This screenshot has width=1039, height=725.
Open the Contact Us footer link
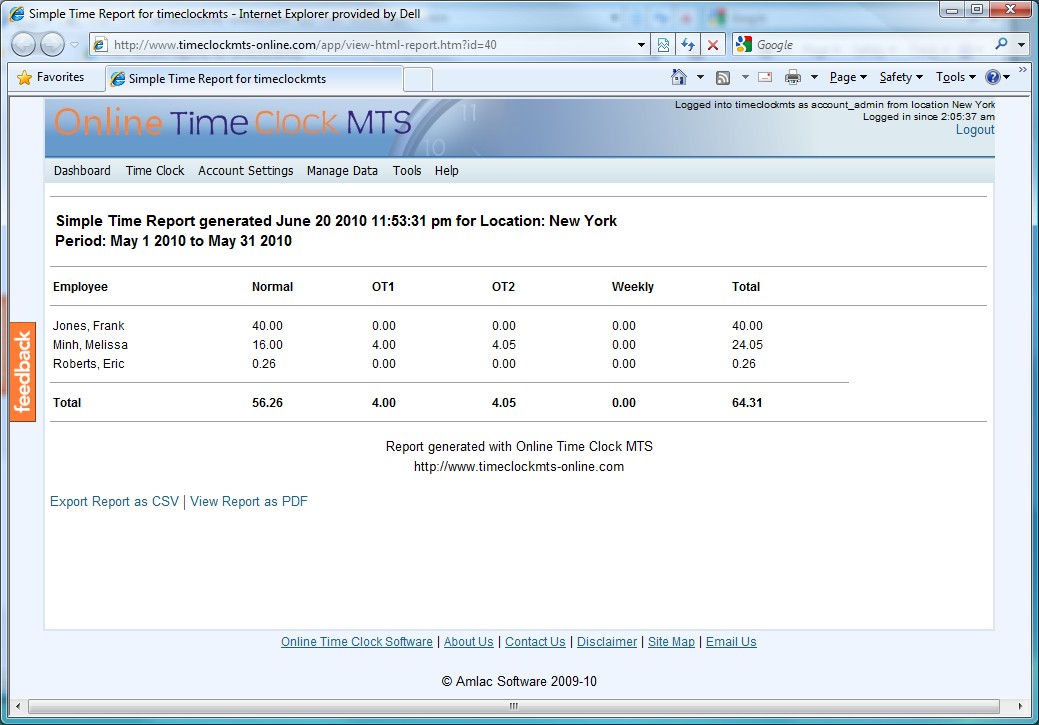pyautogui.click(x=535, y=641)
